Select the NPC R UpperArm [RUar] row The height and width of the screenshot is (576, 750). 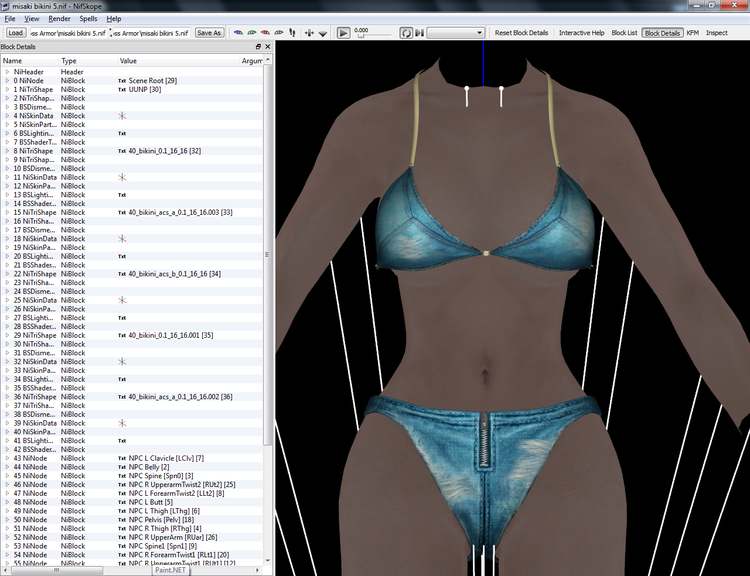132,537
